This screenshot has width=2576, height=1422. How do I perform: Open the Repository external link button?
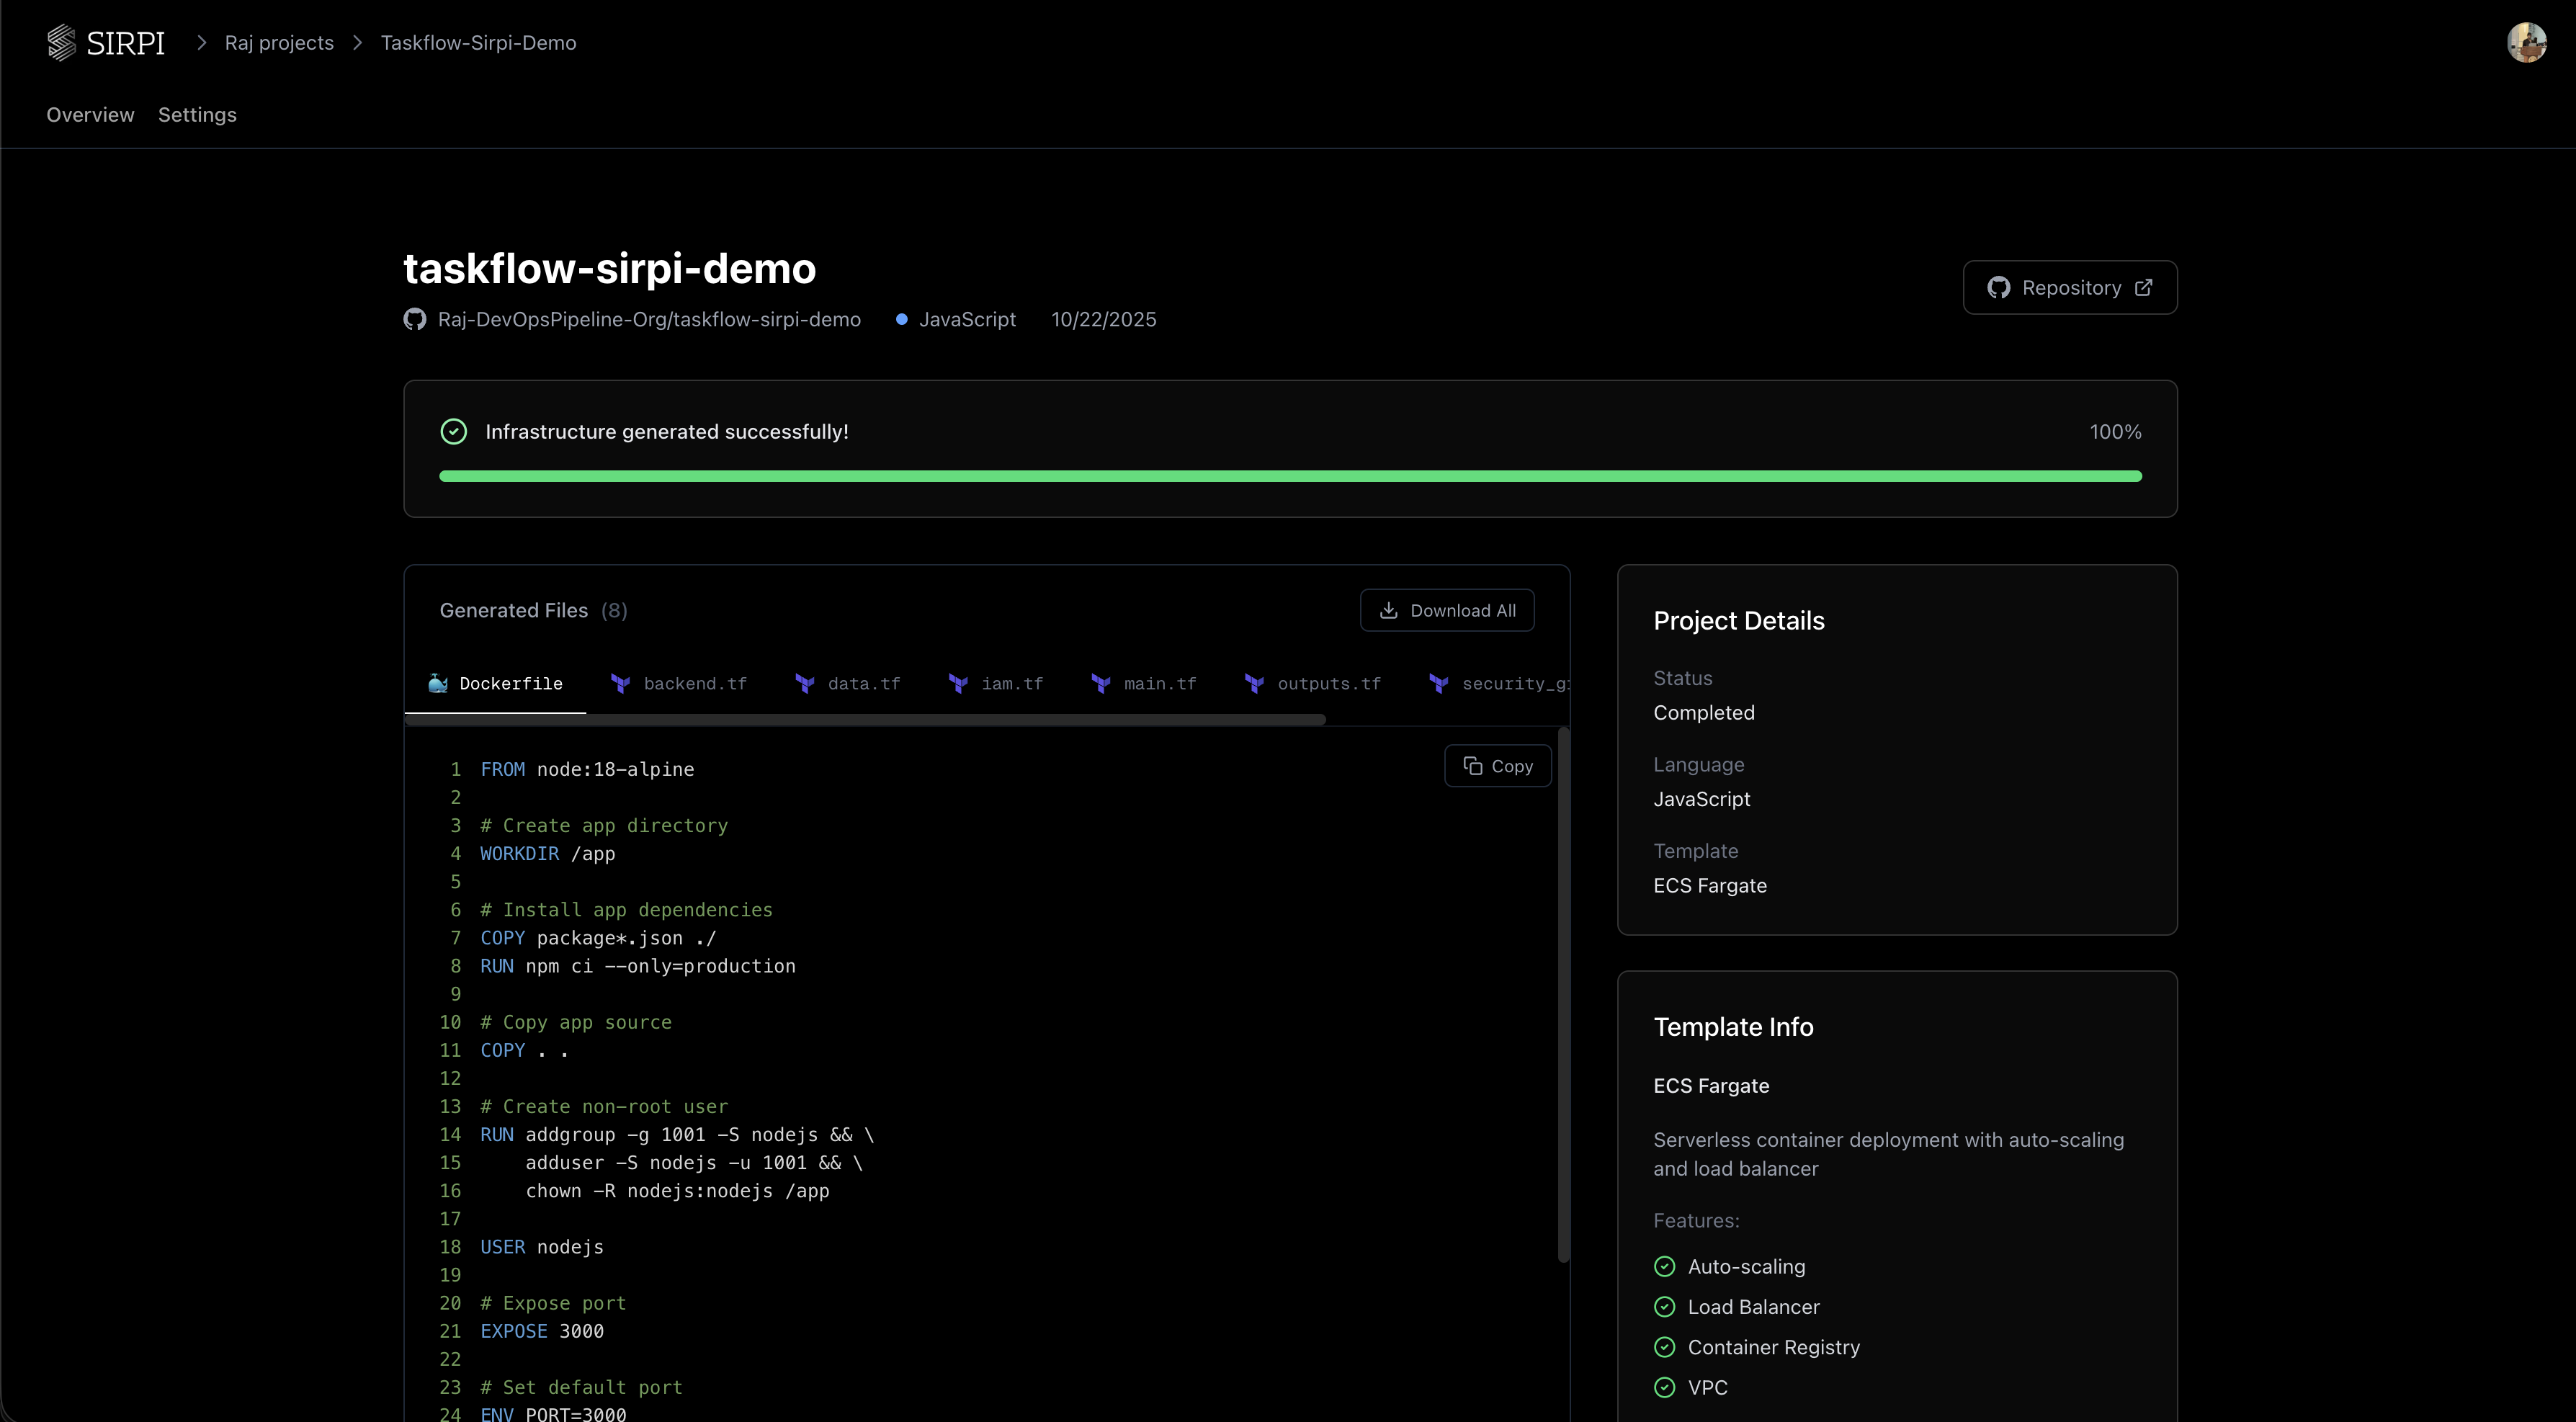(2069, 288)
